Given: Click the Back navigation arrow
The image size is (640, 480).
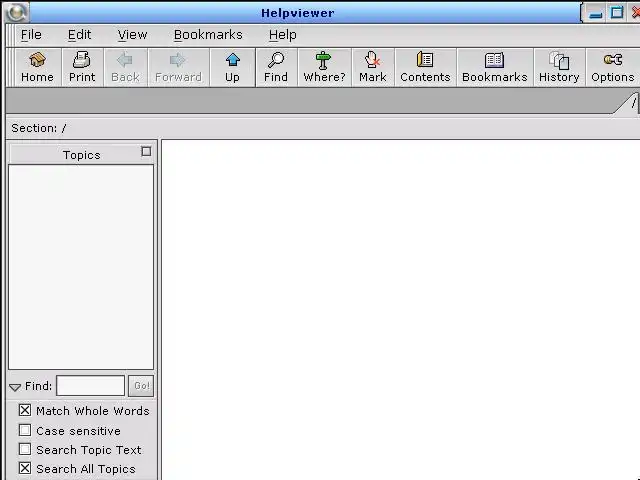Looking at the screenshot, I should (x=125, y=67).
